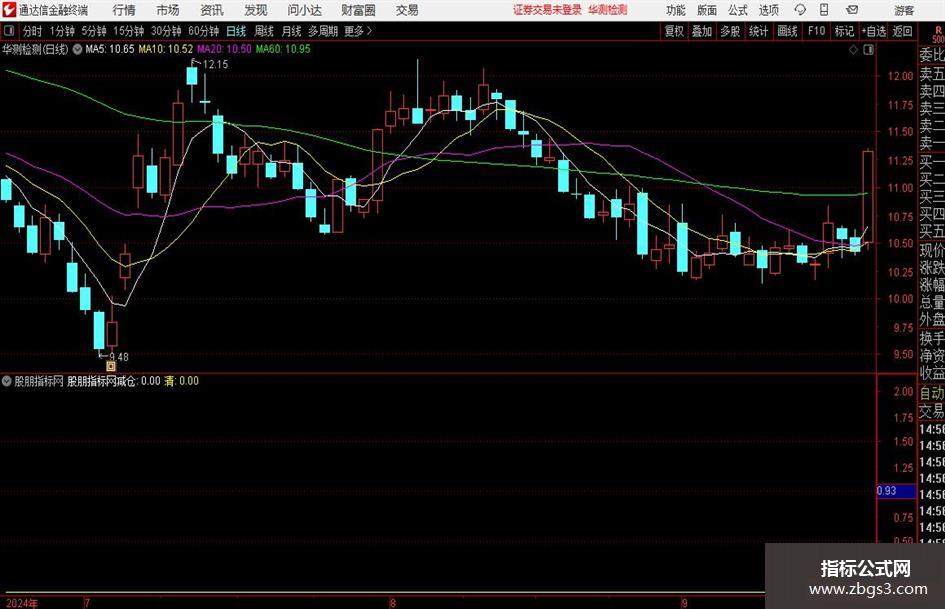Click the 华测检测 stock name link at top

click(x=608, y=10)
